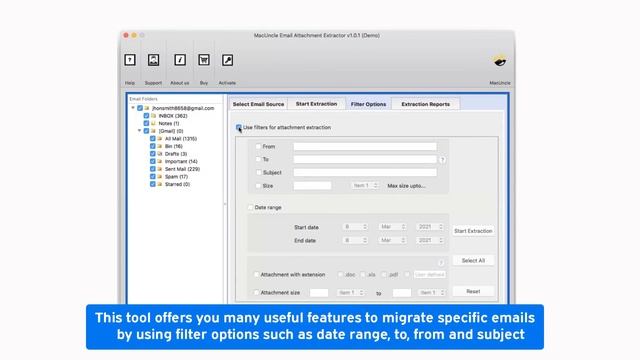640x360 pixels.
Task: Click the minimum Attachment size field
Action: (319, 293)
